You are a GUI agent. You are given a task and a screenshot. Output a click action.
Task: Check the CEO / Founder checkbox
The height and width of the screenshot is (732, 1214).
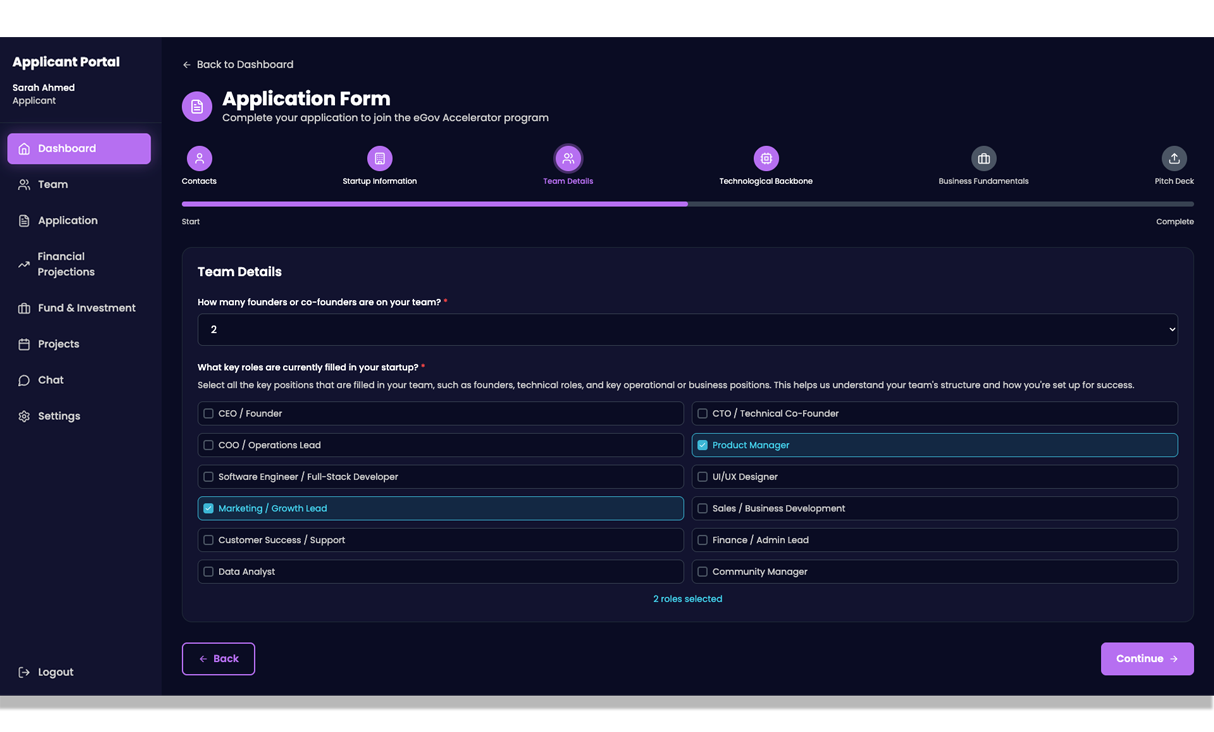pos(209,413)
